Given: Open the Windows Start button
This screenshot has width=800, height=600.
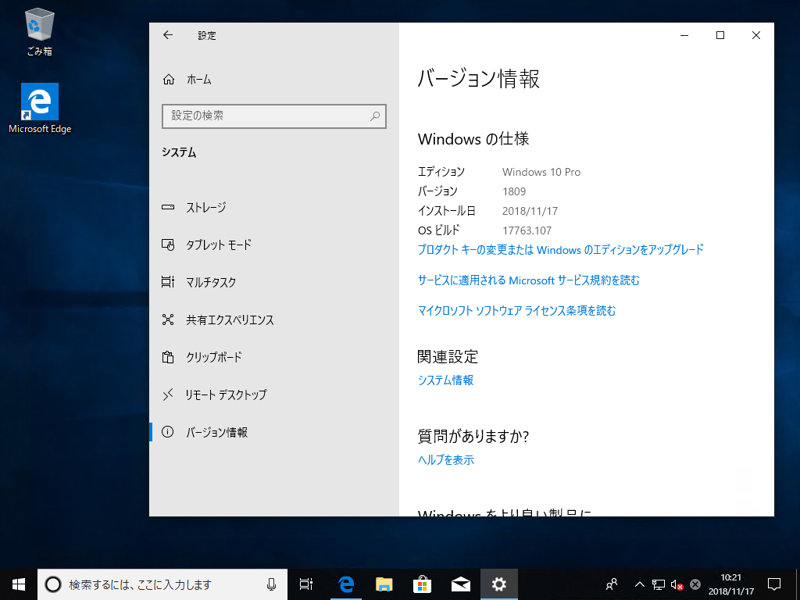Looking at the screenshot, I should click(x=18, y=584).
